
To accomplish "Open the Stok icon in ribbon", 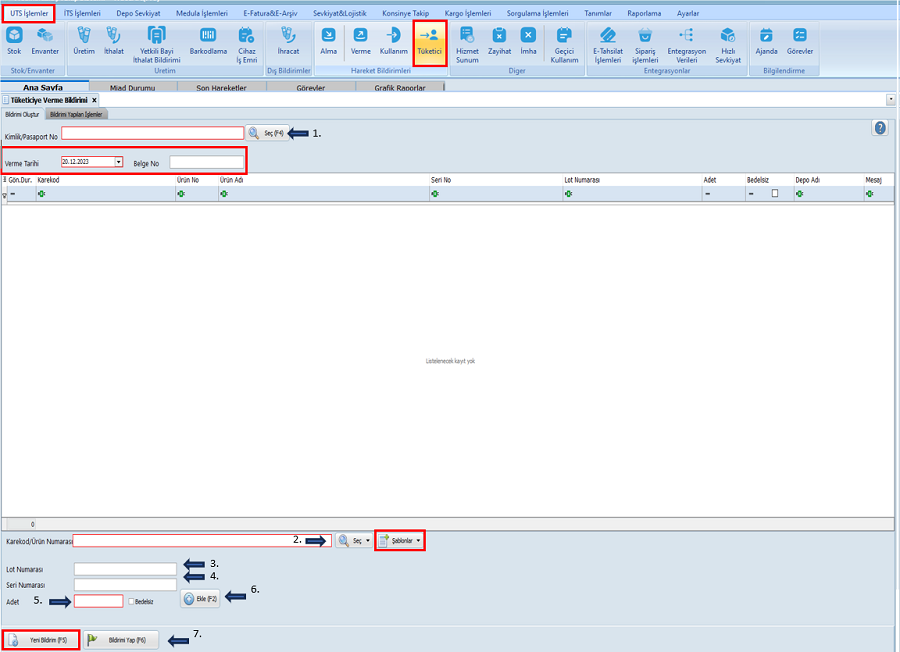I will (x=15, y=40).
